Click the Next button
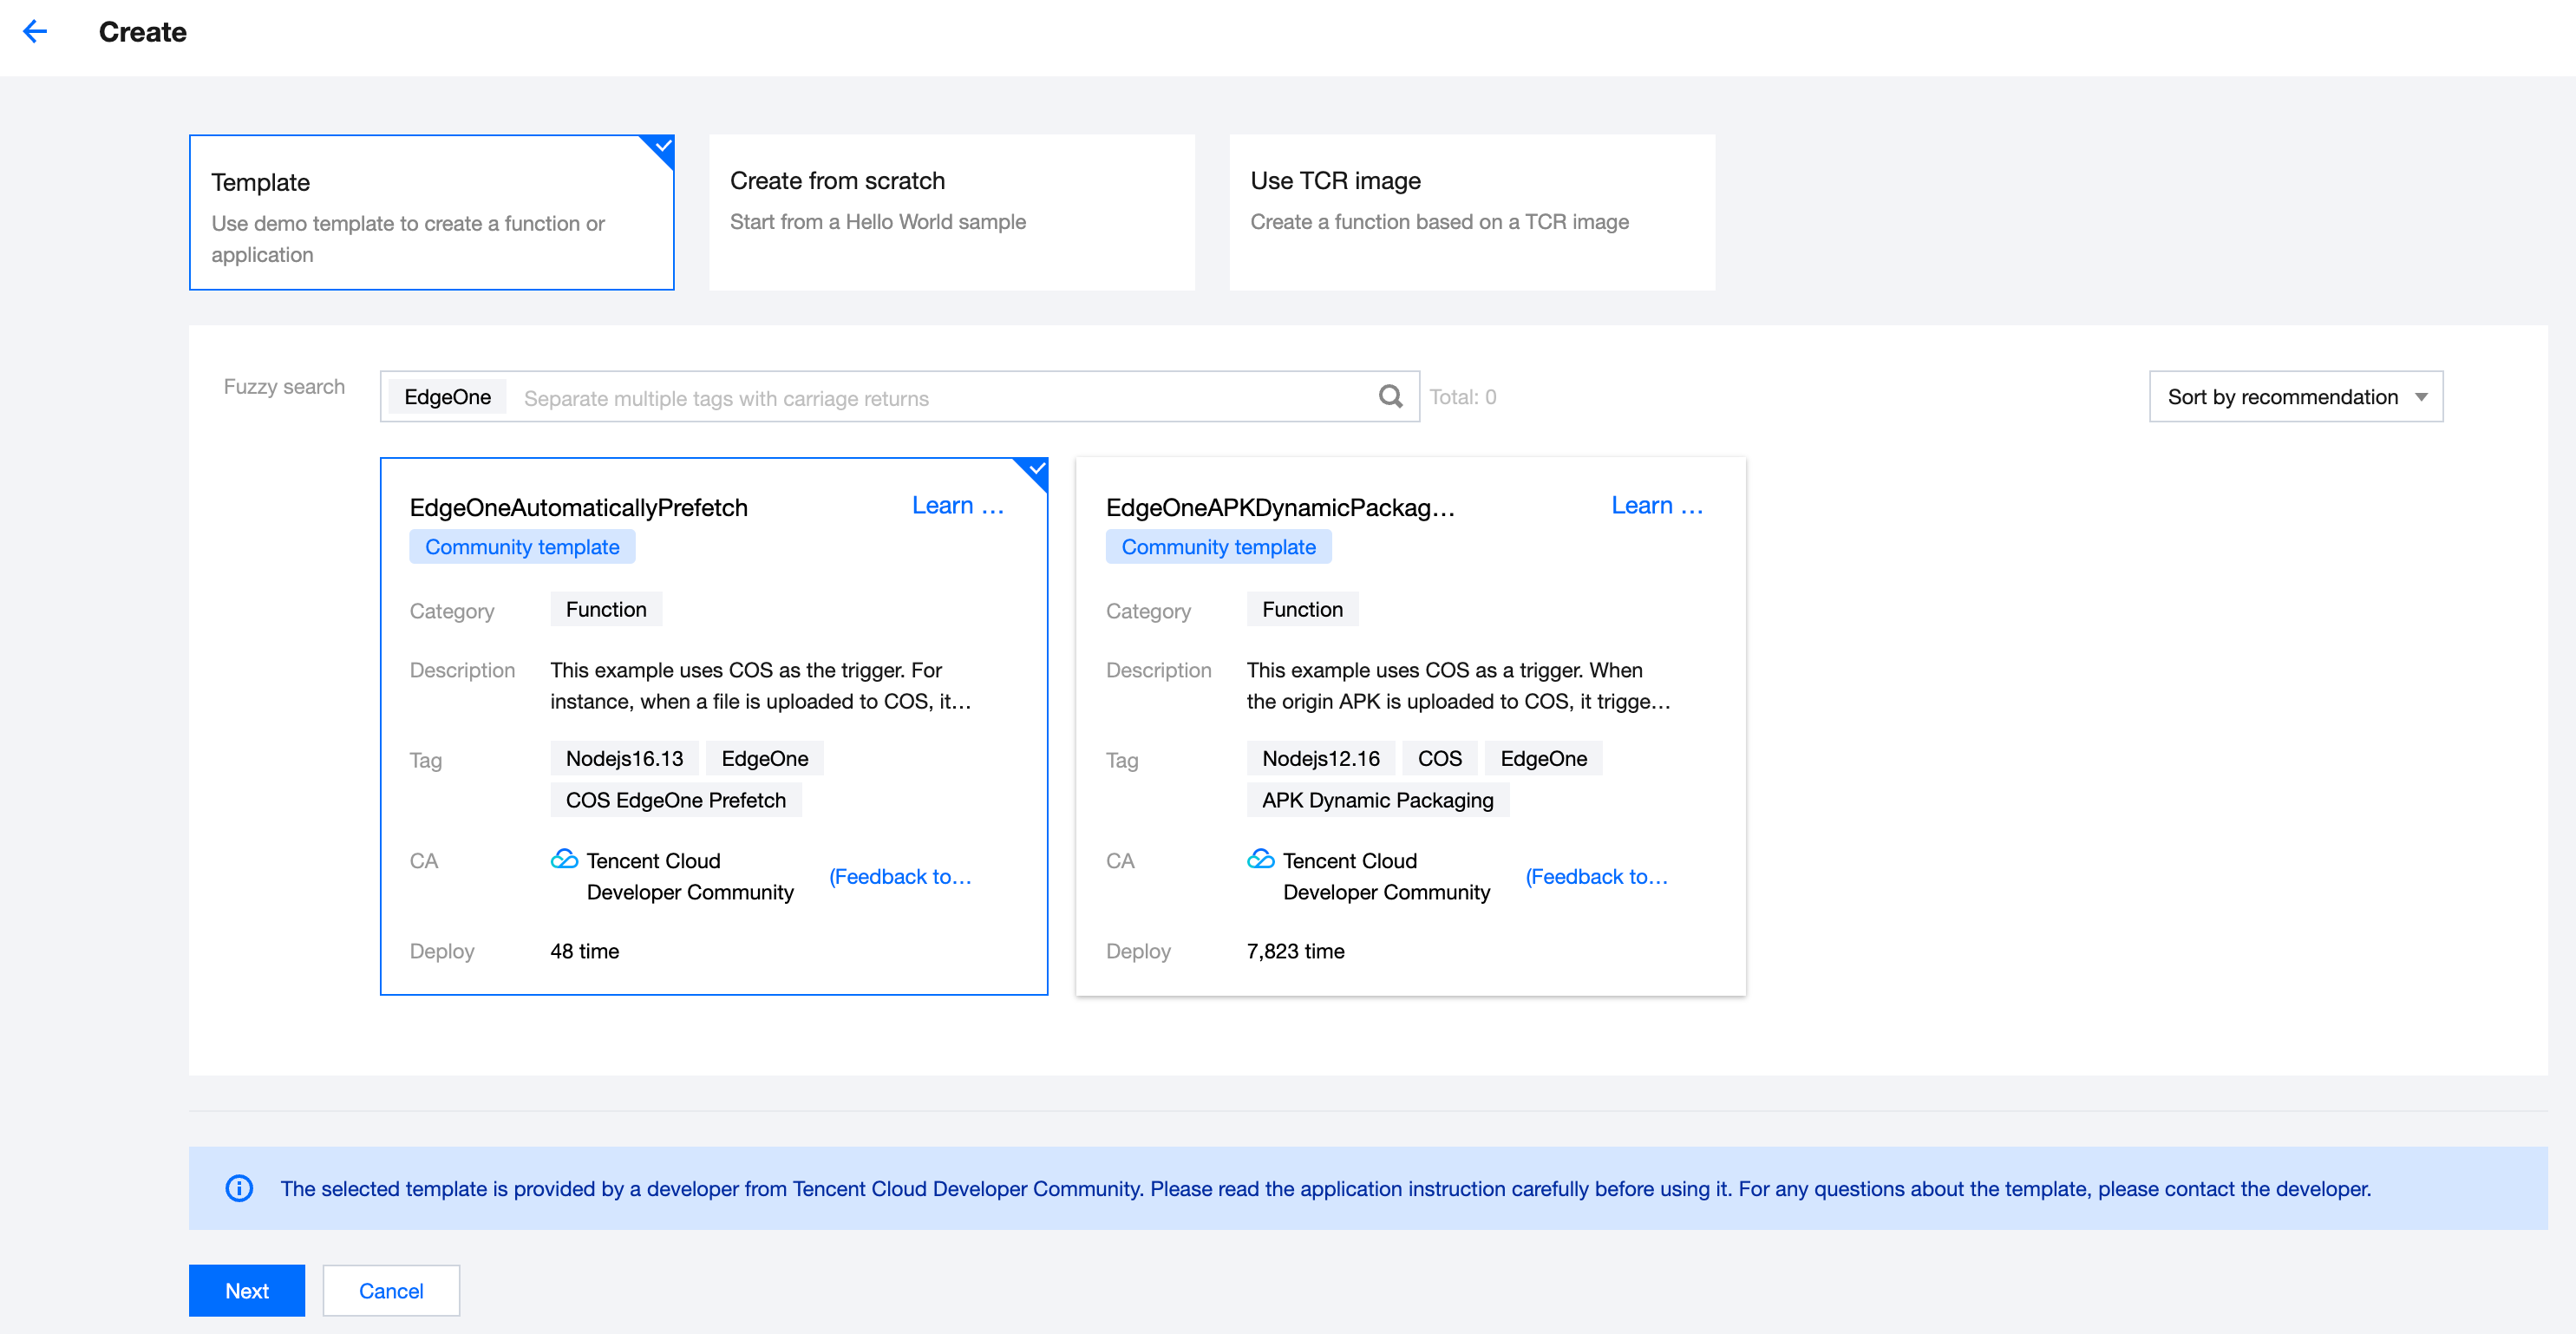 pyautogui.click(x=247, y=1290)
